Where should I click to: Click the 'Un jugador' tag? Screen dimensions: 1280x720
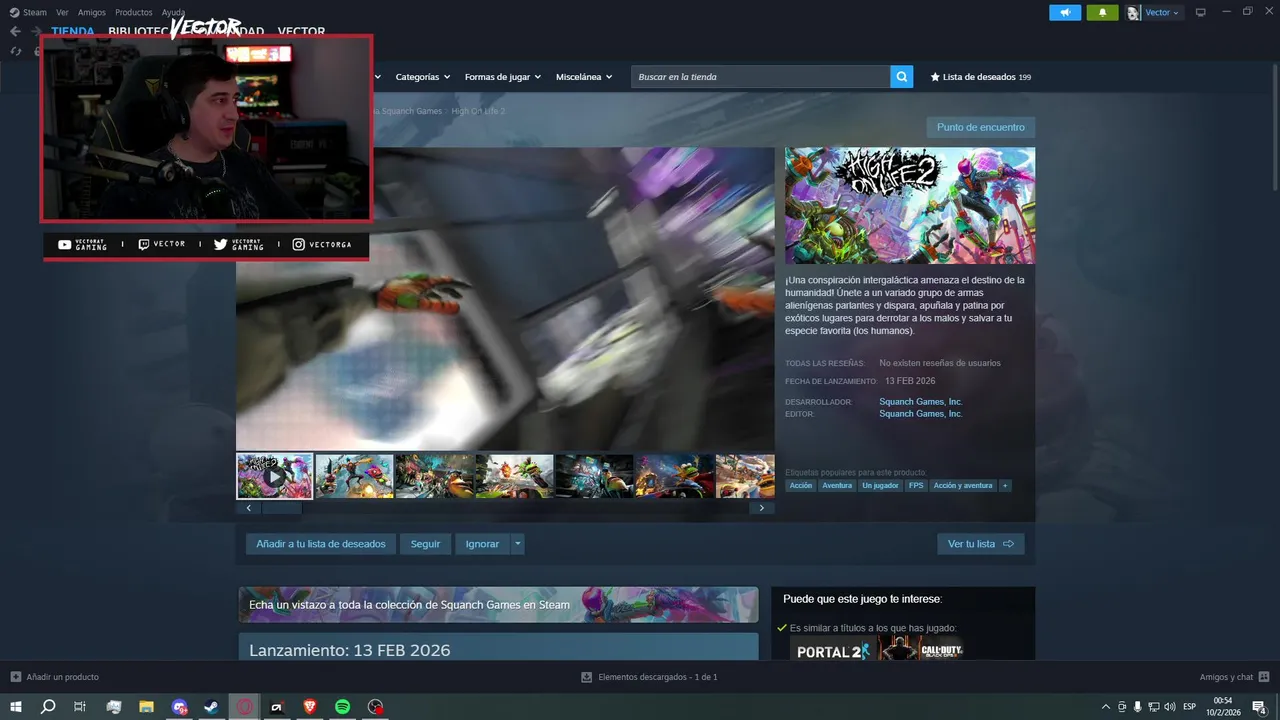tap(880, 486)
